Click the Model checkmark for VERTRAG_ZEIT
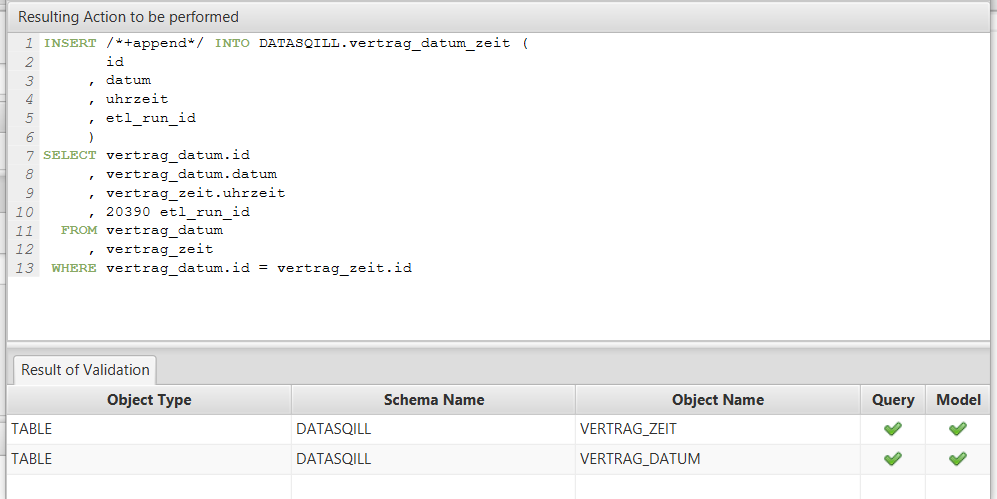The image size is (997, 499). pos(958,429)
